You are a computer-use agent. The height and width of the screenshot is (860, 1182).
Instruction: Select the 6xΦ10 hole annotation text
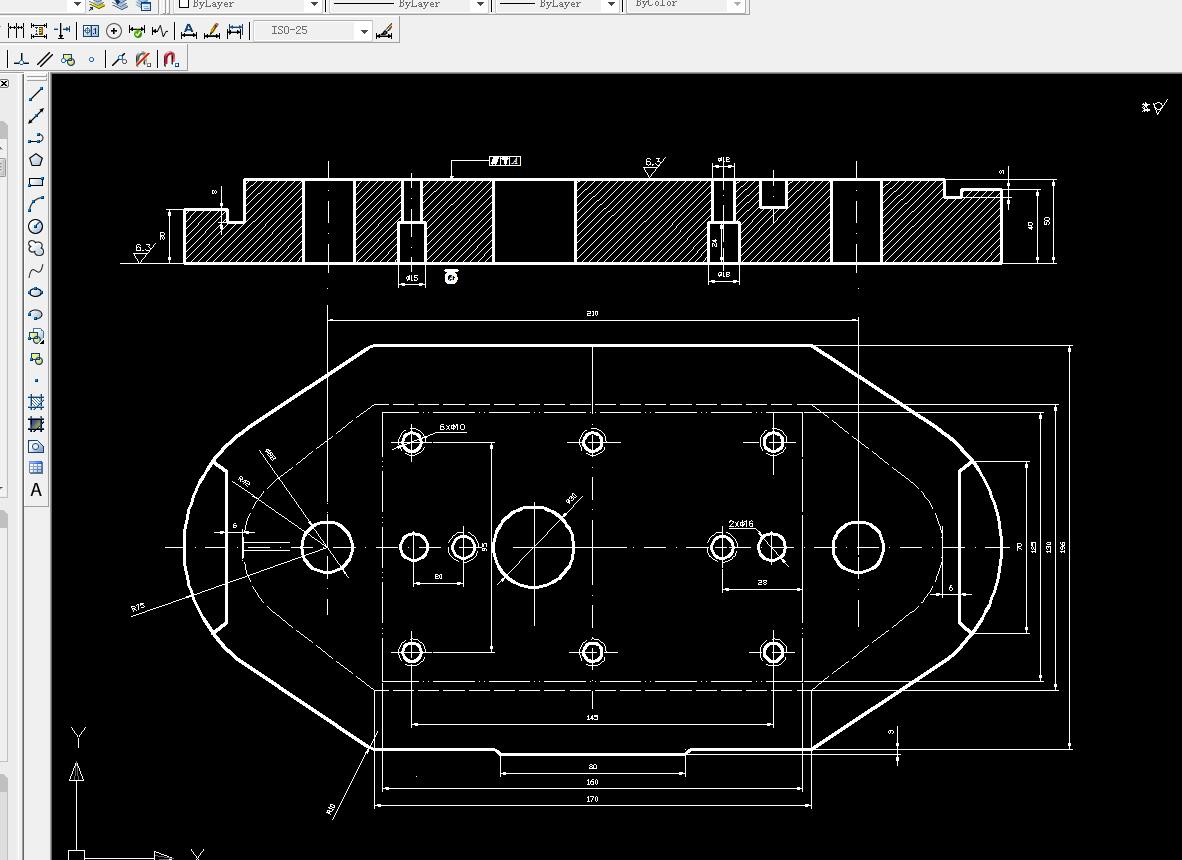(452, 427)
